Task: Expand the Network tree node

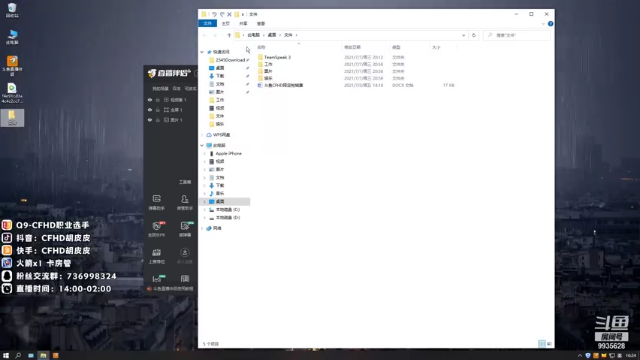Action: 202,229
